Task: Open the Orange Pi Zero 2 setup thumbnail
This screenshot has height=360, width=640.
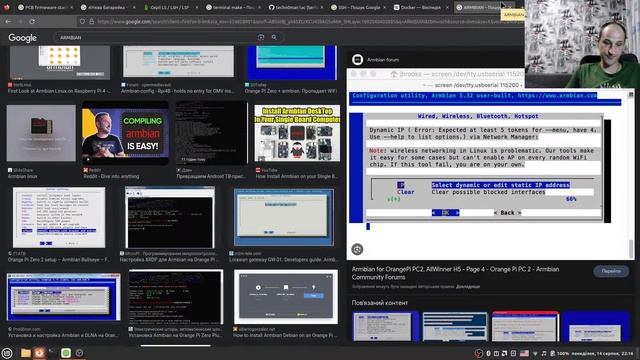Action: [x=59, y=218]
